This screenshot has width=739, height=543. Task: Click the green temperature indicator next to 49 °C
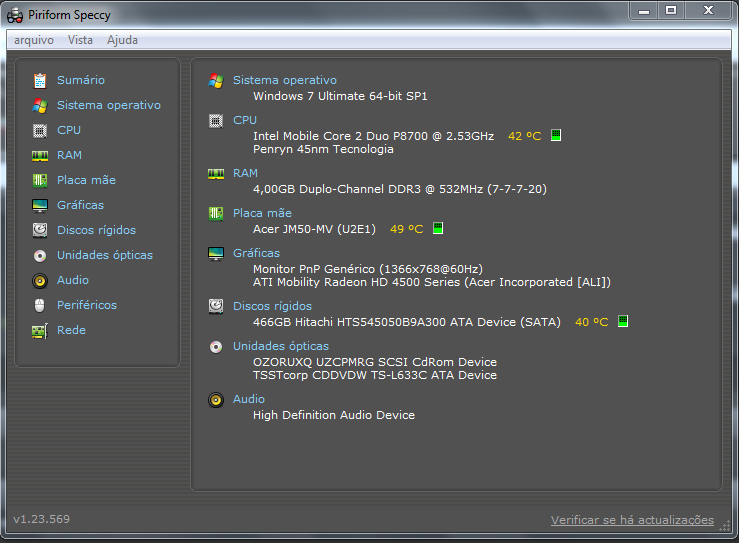point(438,228)
